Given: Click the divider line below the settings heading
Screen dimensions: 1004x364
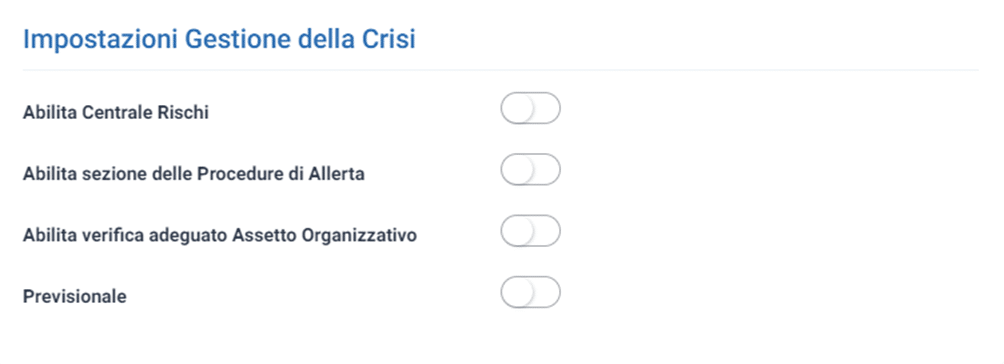Looking at the screenshot, I should pos(501,70).
